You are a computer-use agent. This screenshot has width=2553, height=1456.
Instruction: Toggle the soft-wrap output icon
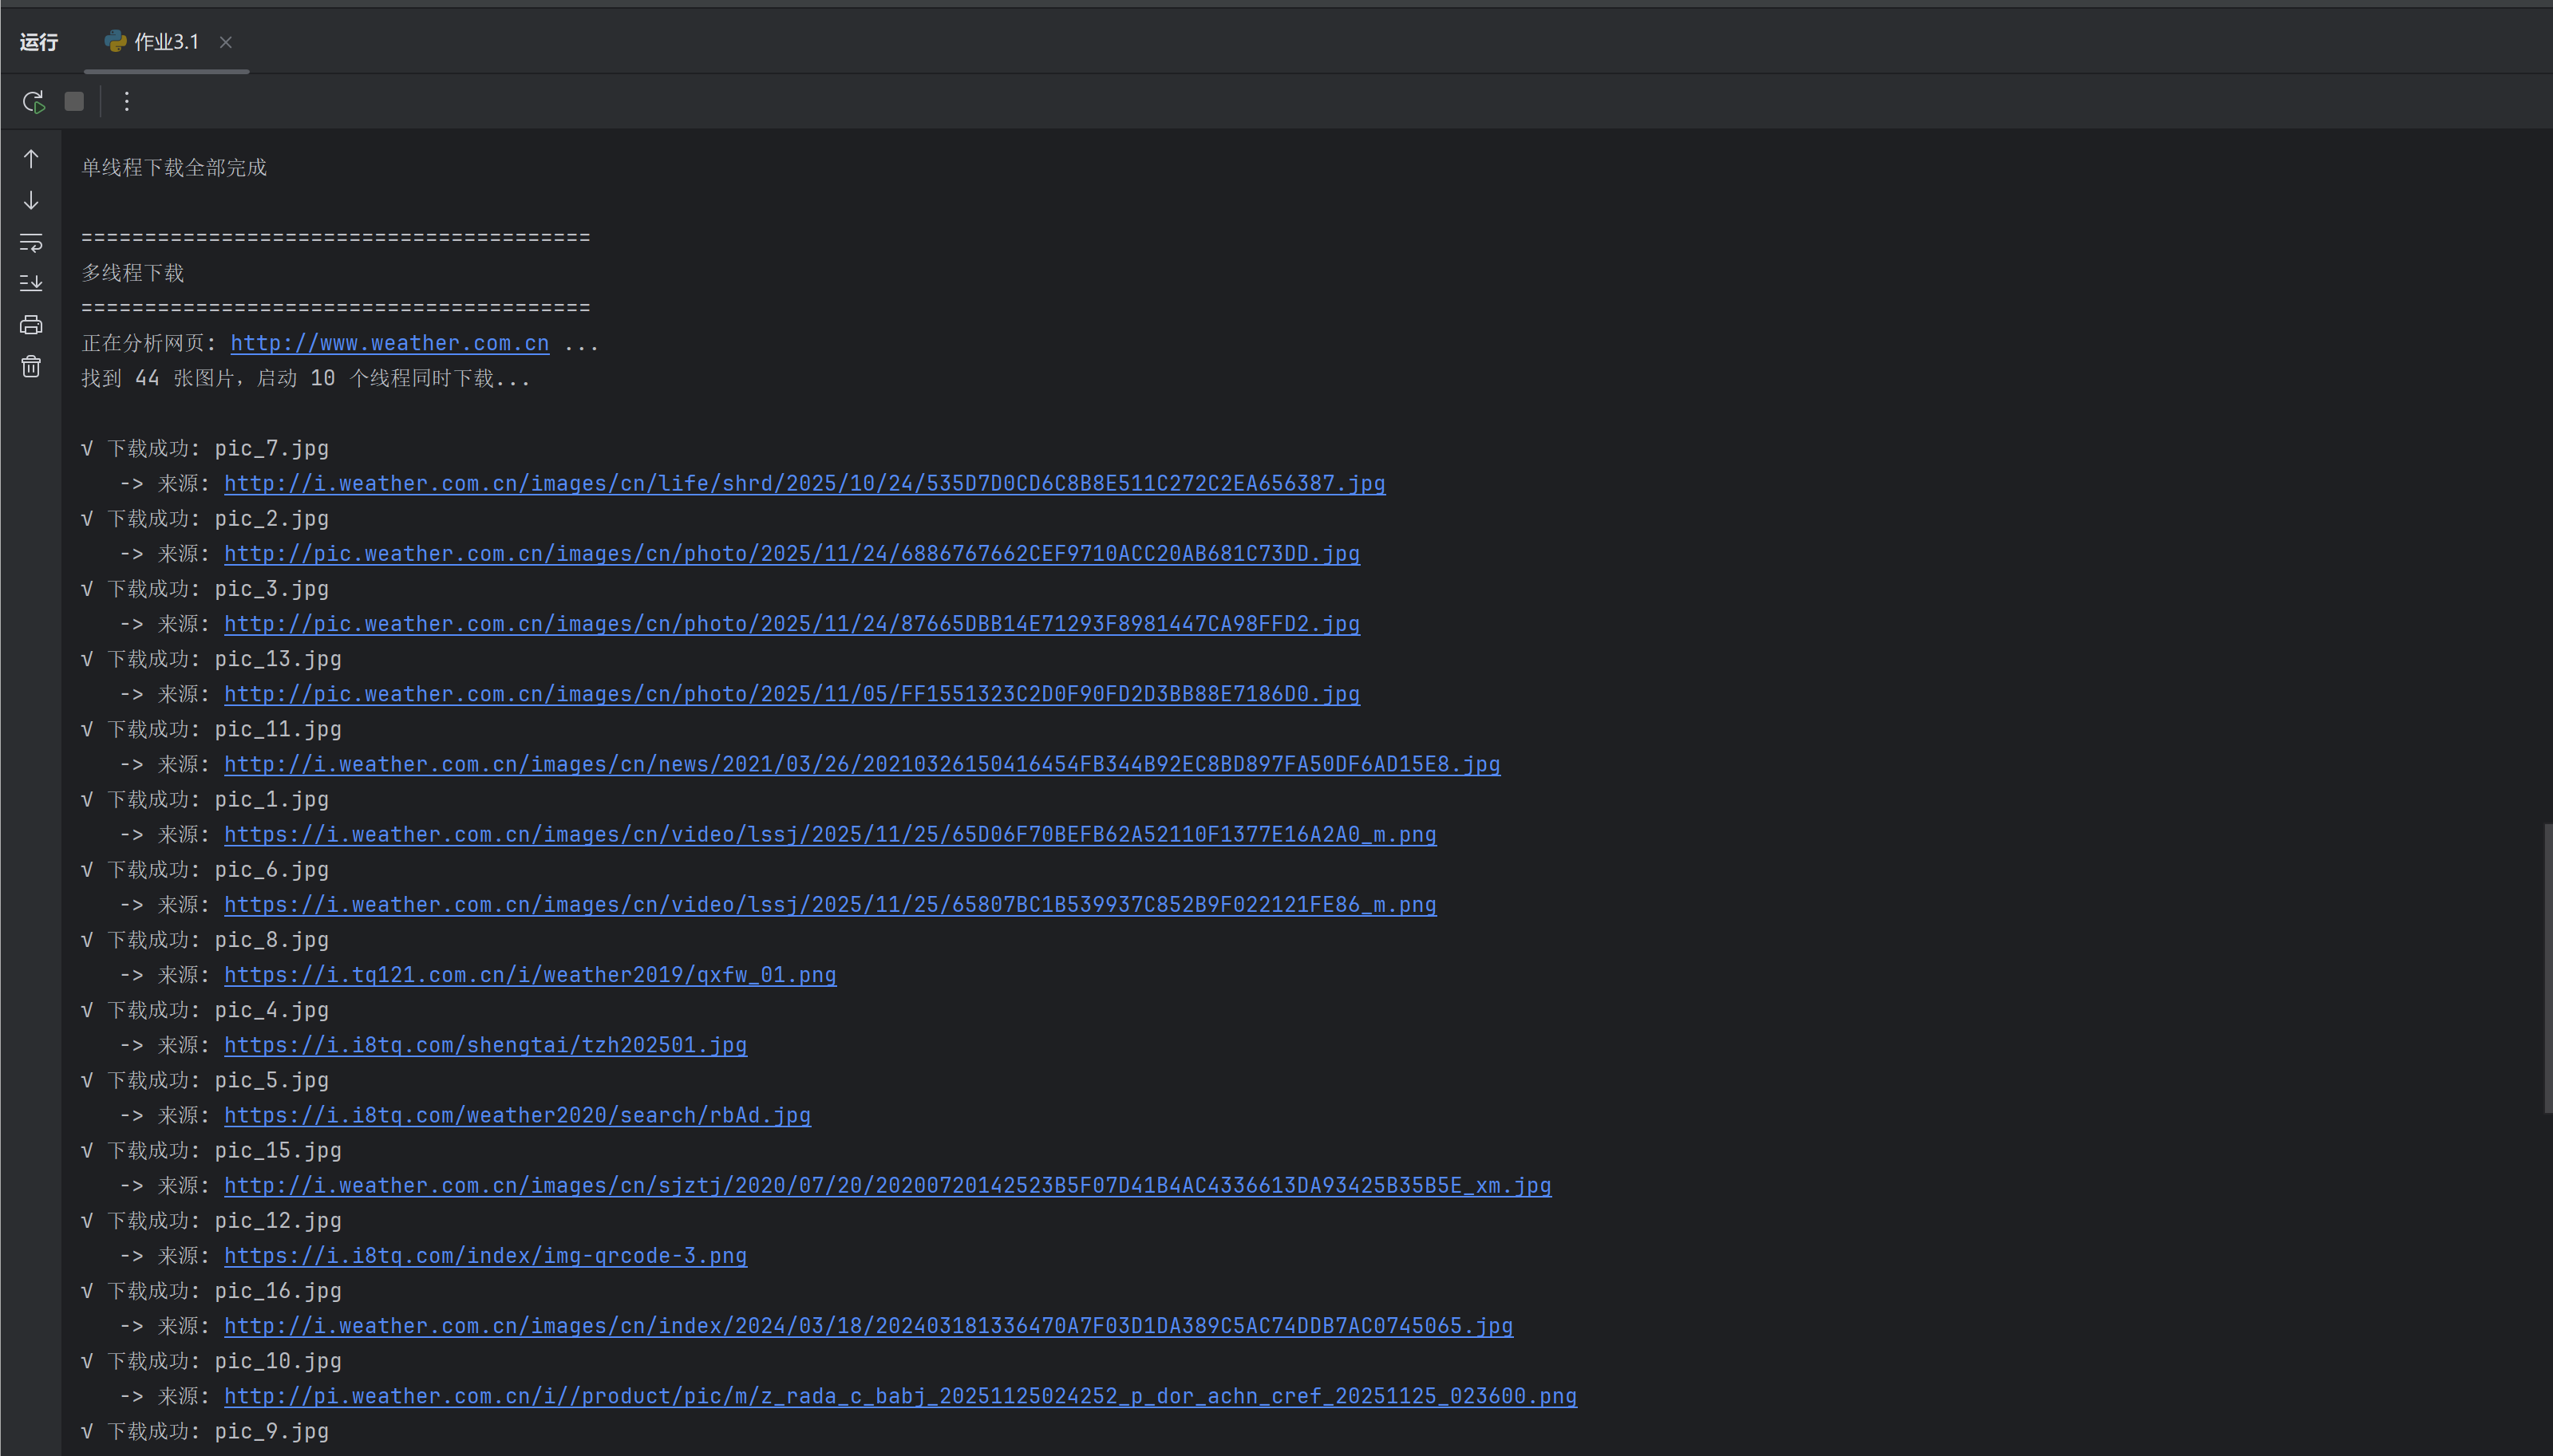coord(31,242)
